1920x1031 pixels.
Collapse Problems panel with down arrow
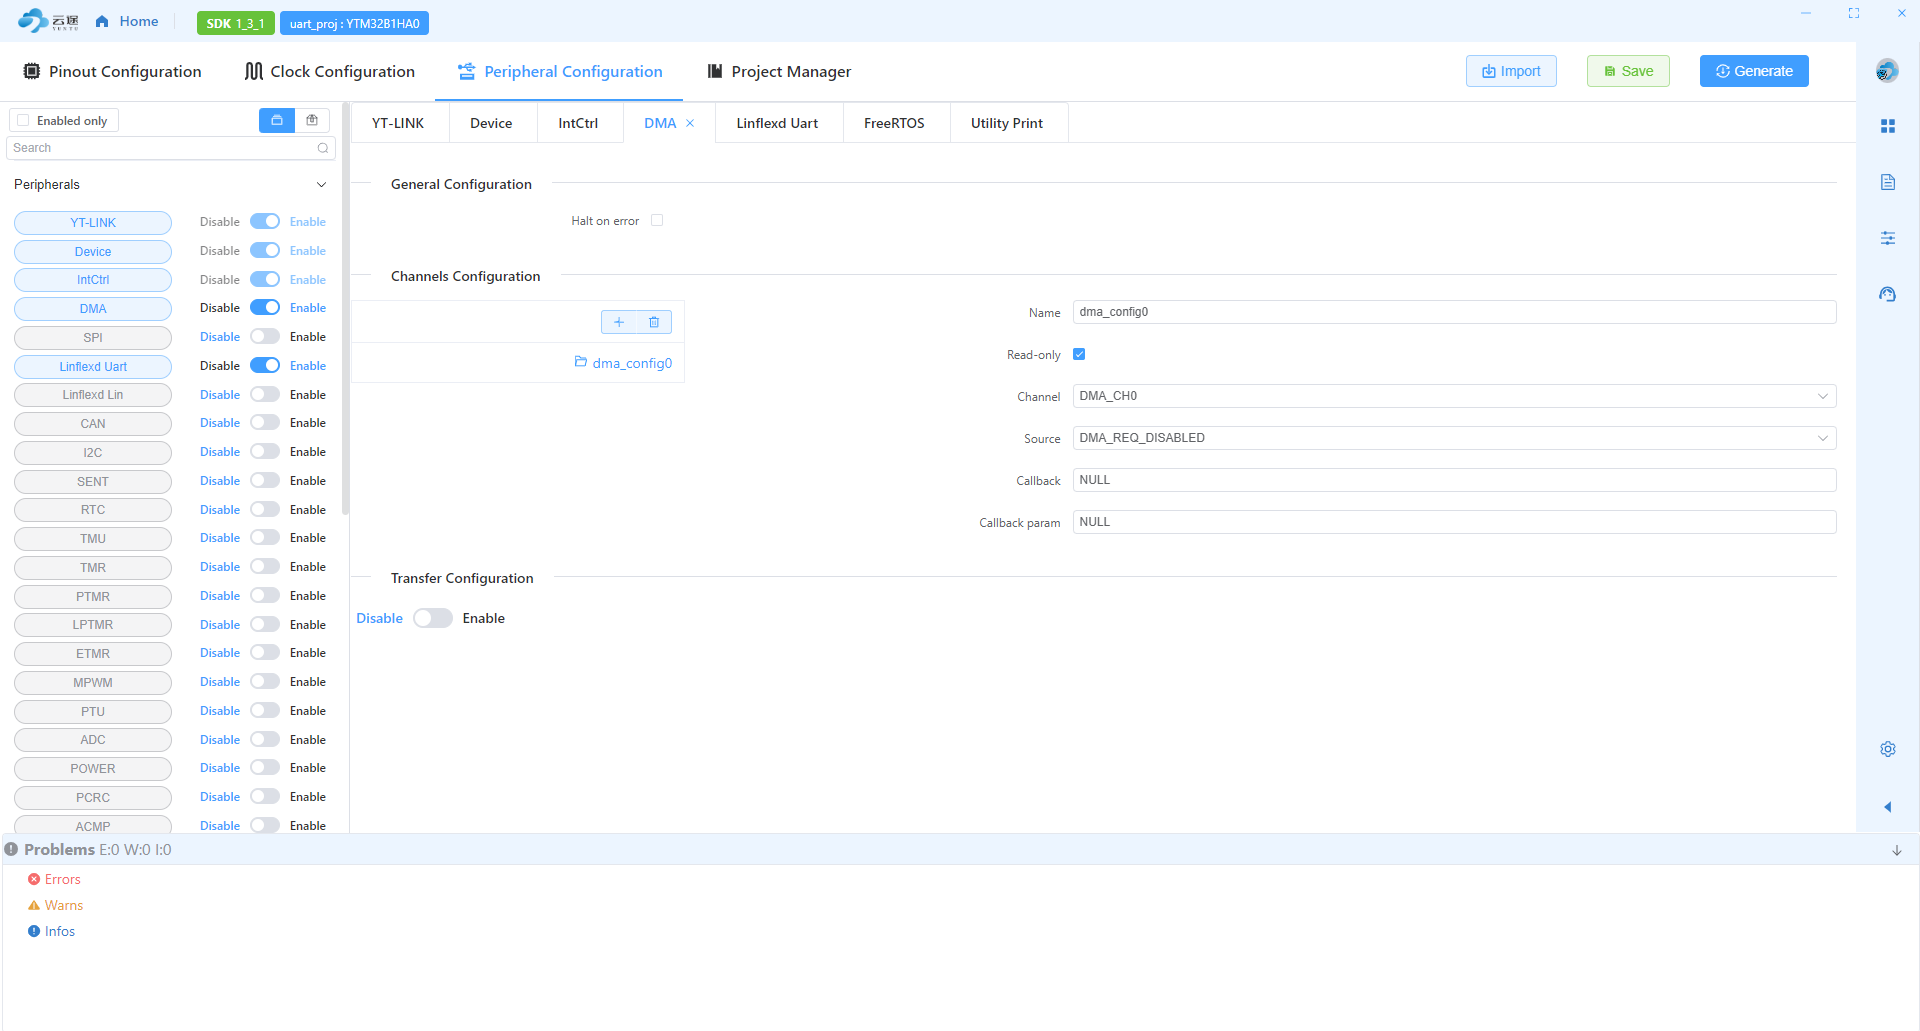coord(1897,851)
